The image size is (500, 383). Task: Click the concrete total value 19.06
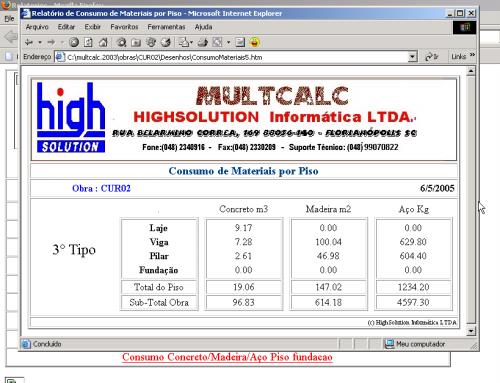(244, 287)
